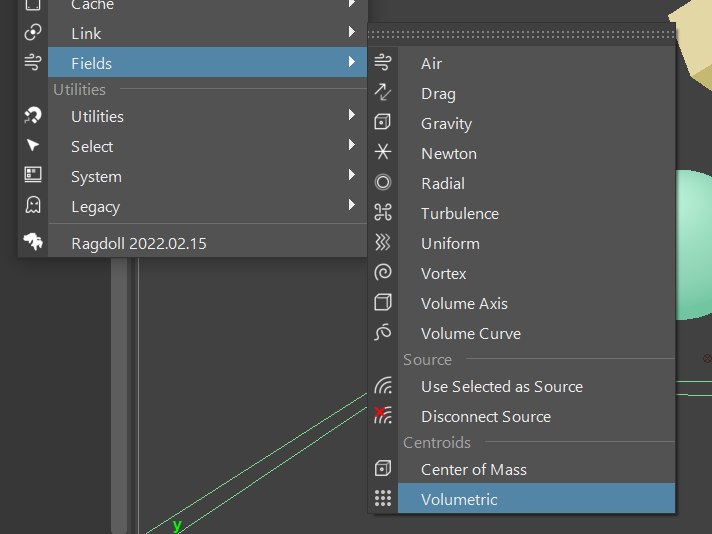
Task: Click the Volume Axis cube icon
Action: [x=382, y=303]
